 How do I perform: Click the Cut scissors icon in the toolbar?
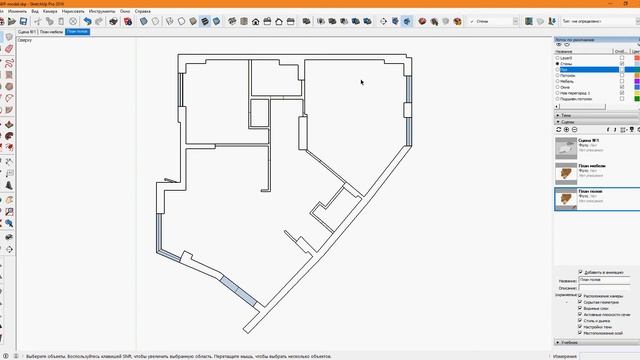click(38, 21)
